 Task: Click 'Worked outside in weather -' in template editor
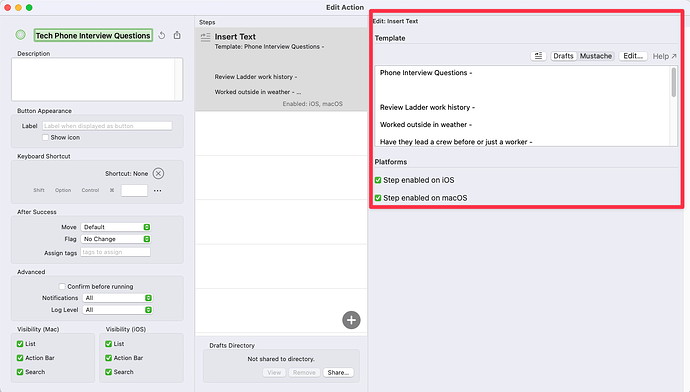pyautogui.click(x=426, y=125)
